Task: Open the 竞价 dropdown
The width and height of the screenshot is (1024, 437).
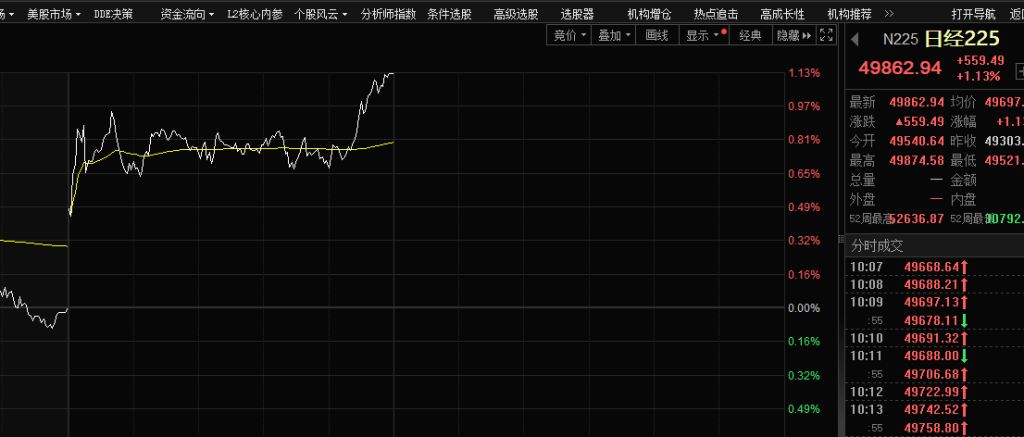Action: pyautogui.click(x=570, y=35)
